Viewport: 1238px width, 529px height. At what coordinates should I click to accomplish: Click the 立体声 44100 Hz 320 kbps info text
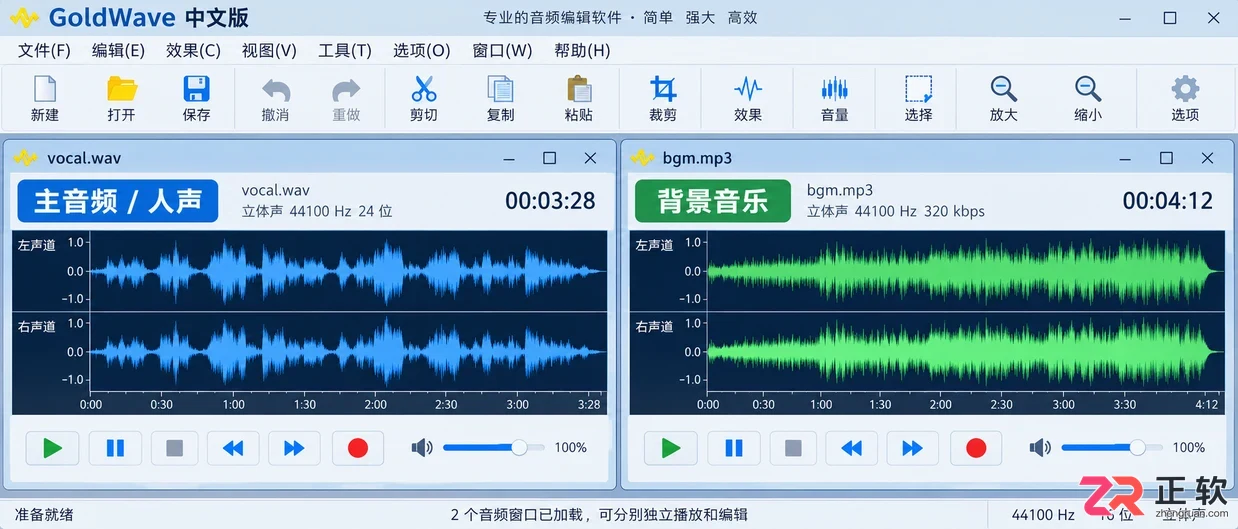[x=896, y=212]
